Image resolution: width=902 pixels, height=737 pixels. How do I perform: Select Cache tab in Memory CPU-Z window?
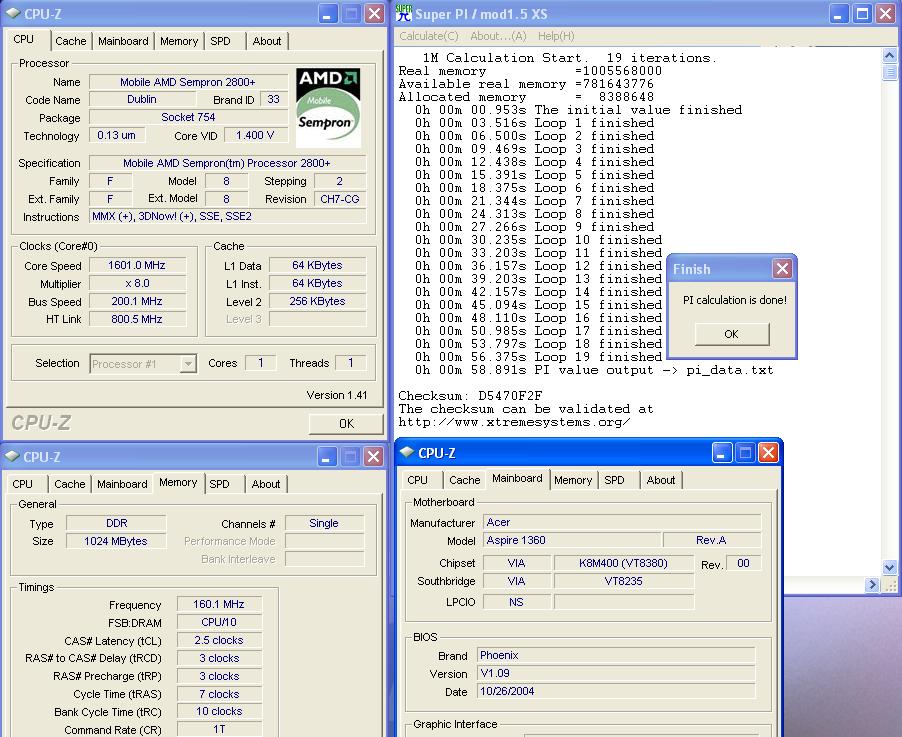70,484
